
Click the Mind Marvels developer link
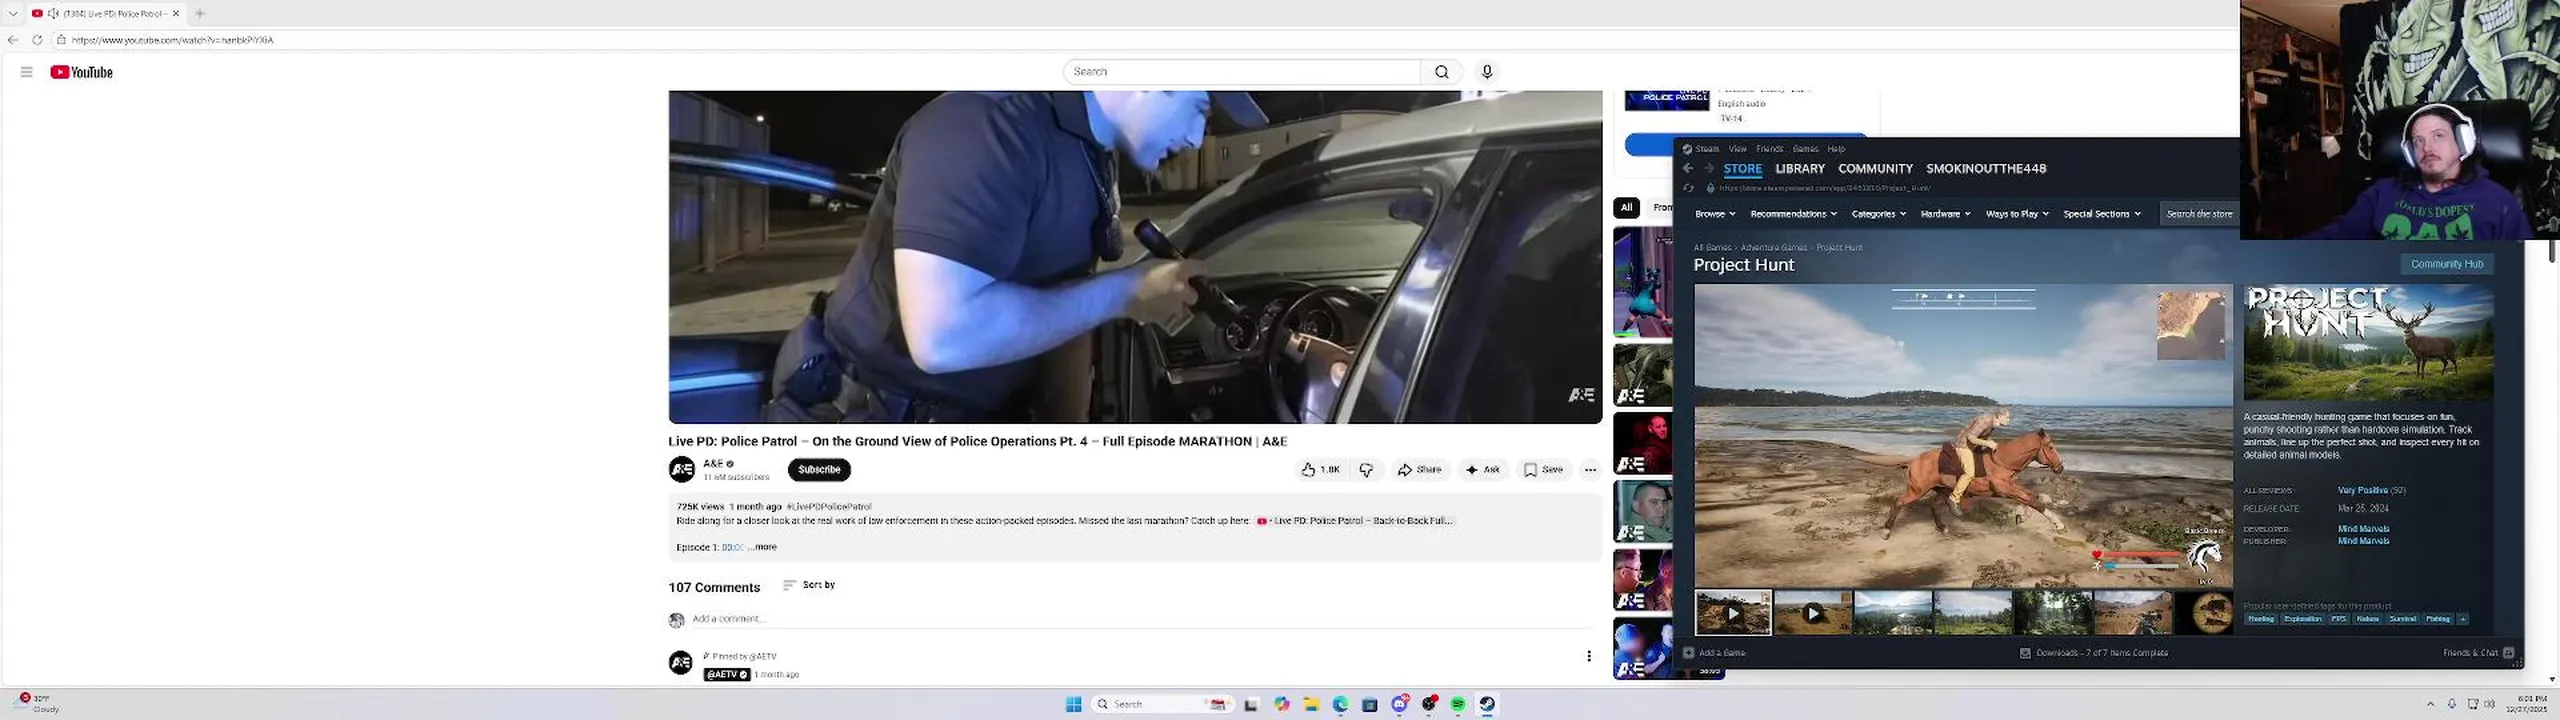[2363, 529]
